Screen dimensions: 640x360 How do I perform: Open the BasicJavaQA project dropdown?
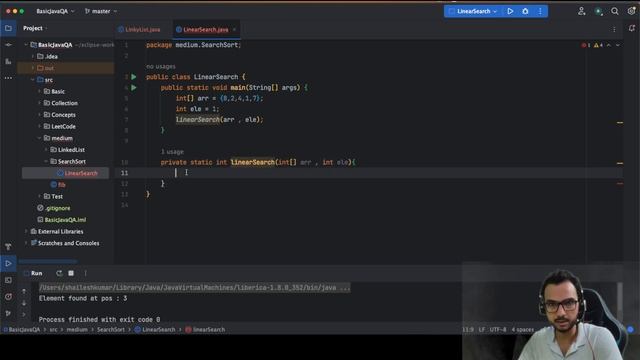pyautogui.click(x=55, y=11)
